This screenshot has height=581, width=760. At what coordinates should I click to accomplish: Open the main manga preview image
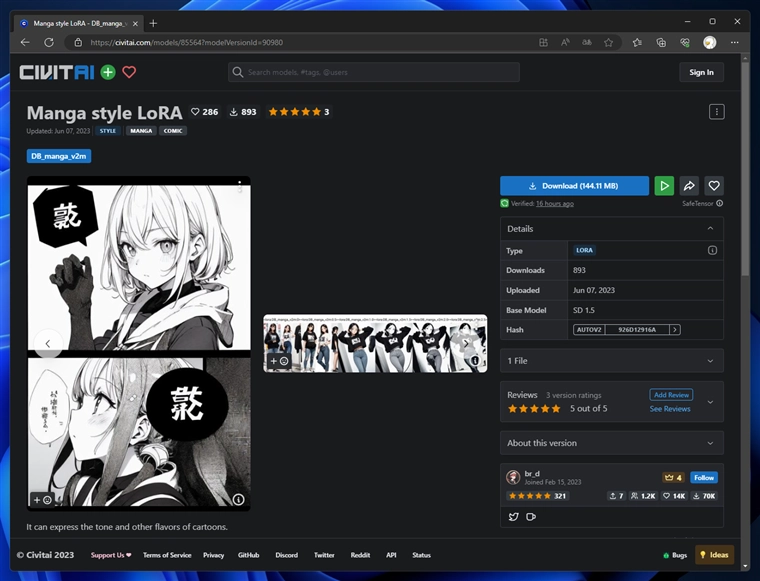[x=139, y=344]
